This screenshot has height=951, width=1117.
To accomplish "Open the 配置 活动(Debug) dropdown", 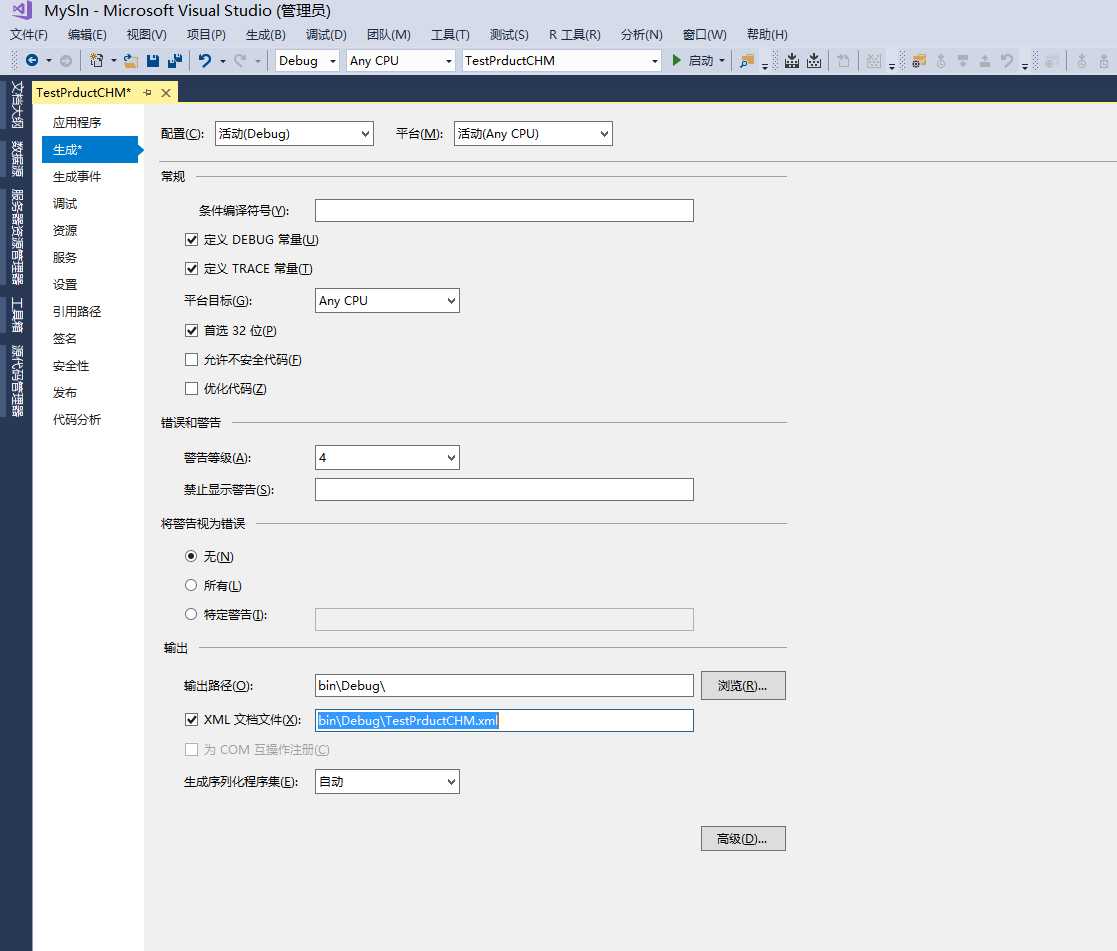I will [294, 134].
